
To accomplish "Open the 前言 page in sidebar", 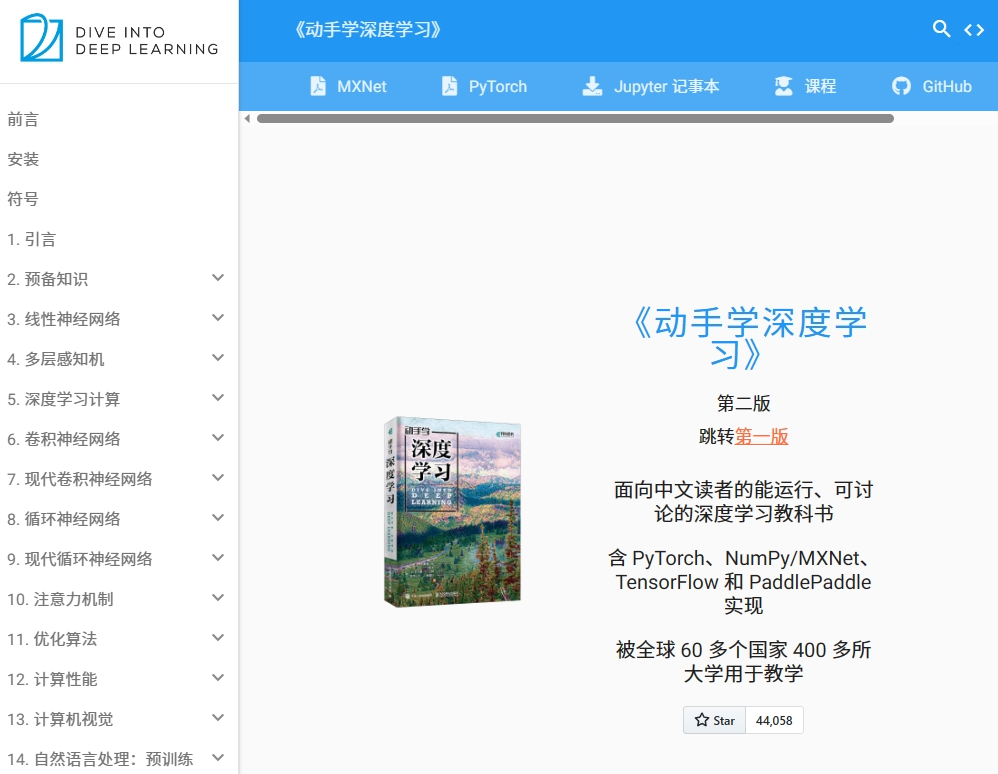I will point(23,120).
